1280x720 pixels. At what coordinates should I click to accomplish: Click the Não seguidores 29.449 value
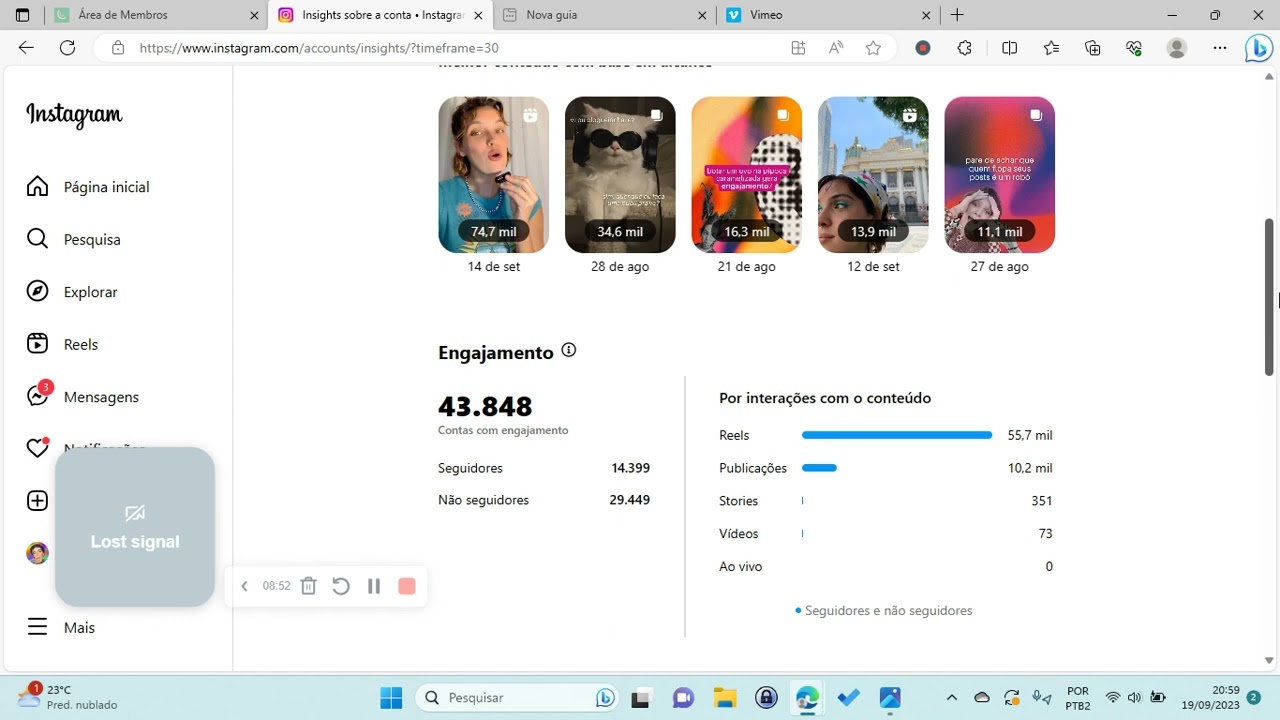pos(629,500)
